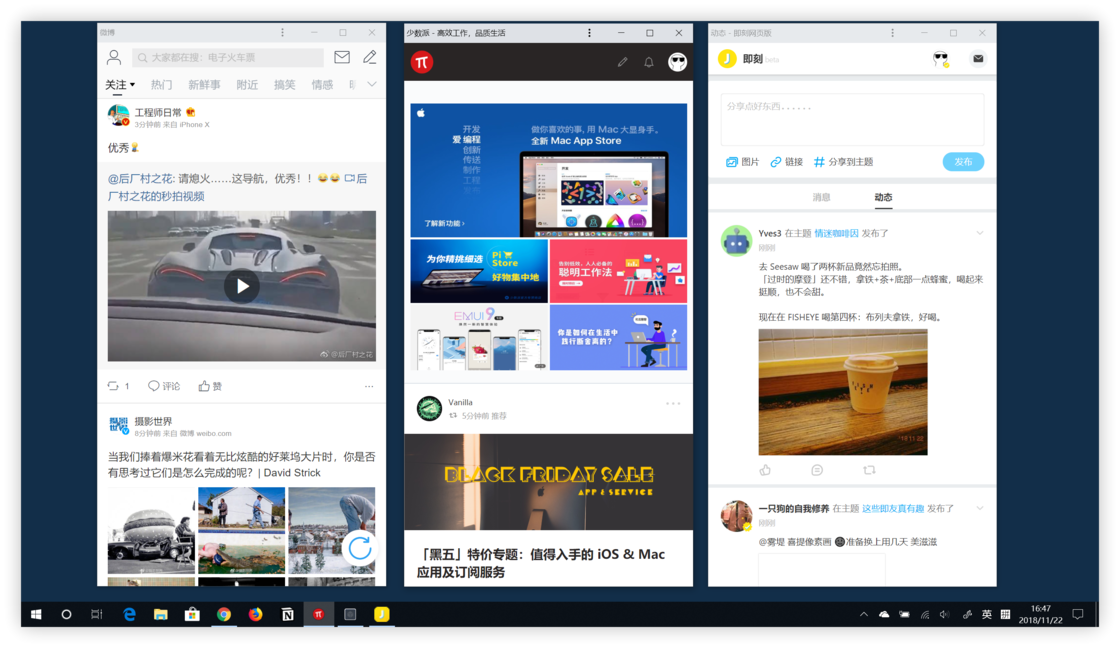
Task: Write an article with 少数派 pencil icon
Action: [x=622, y=62]
